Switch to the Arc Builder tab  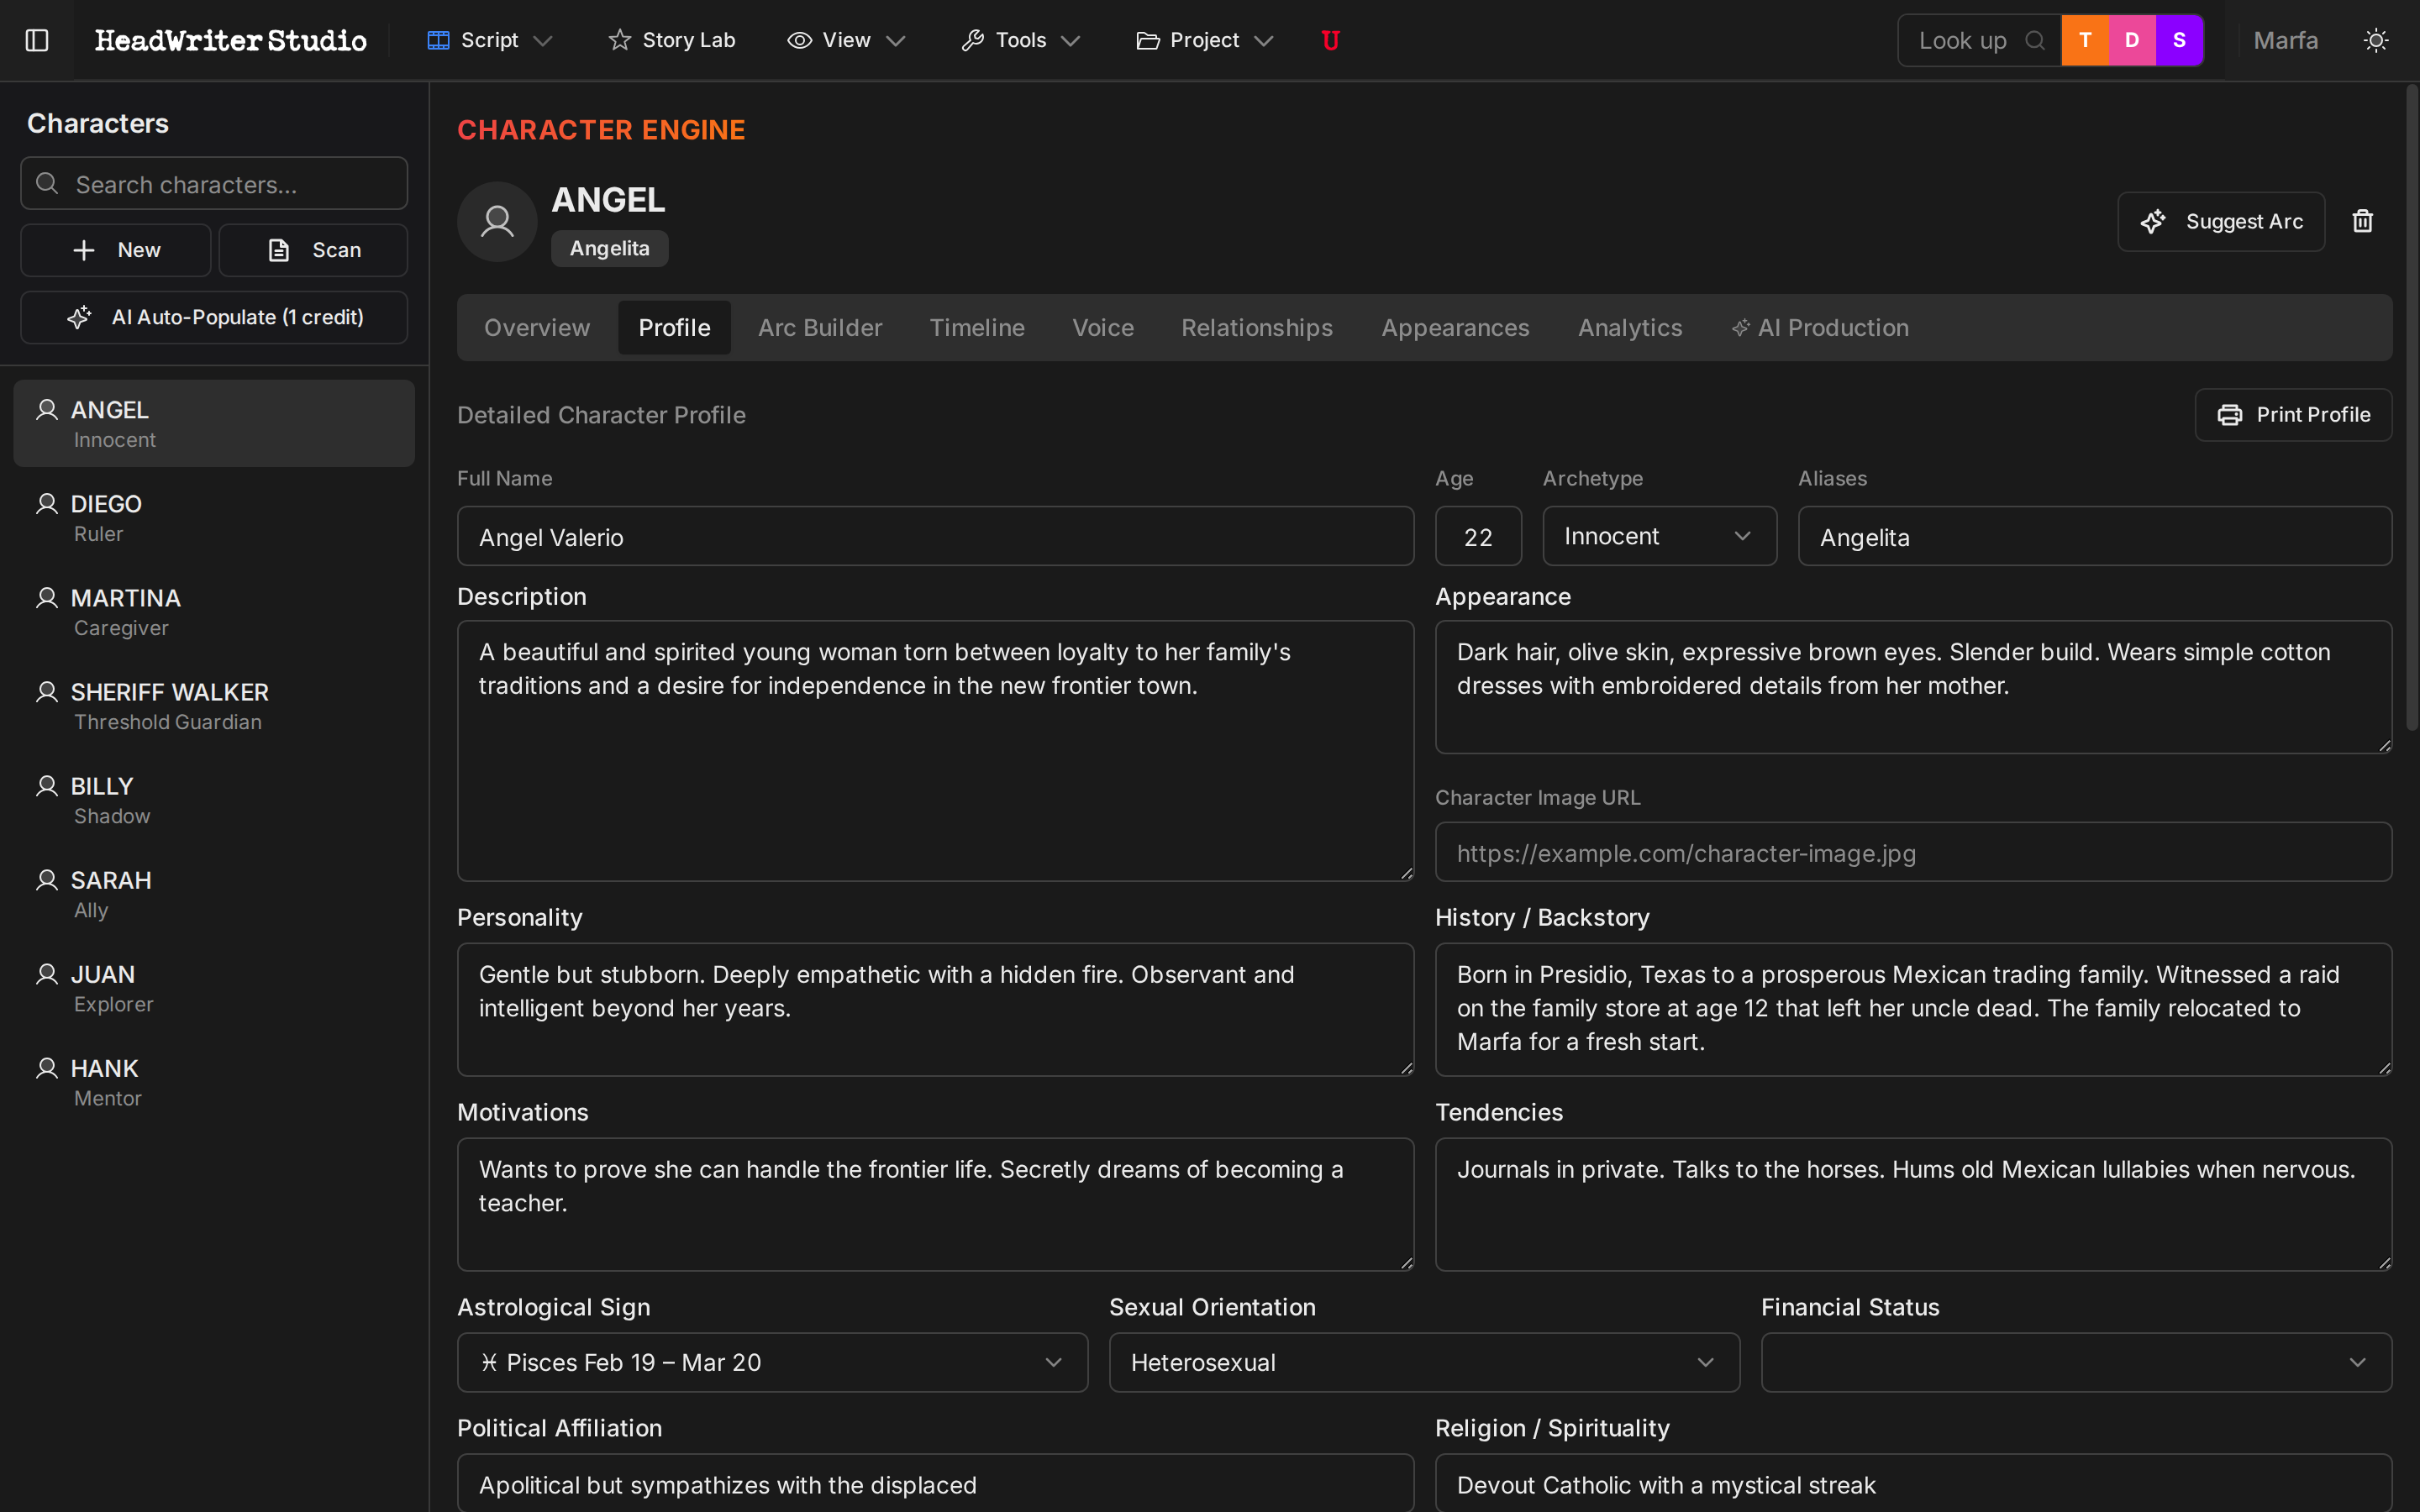[x=819, y=328]
